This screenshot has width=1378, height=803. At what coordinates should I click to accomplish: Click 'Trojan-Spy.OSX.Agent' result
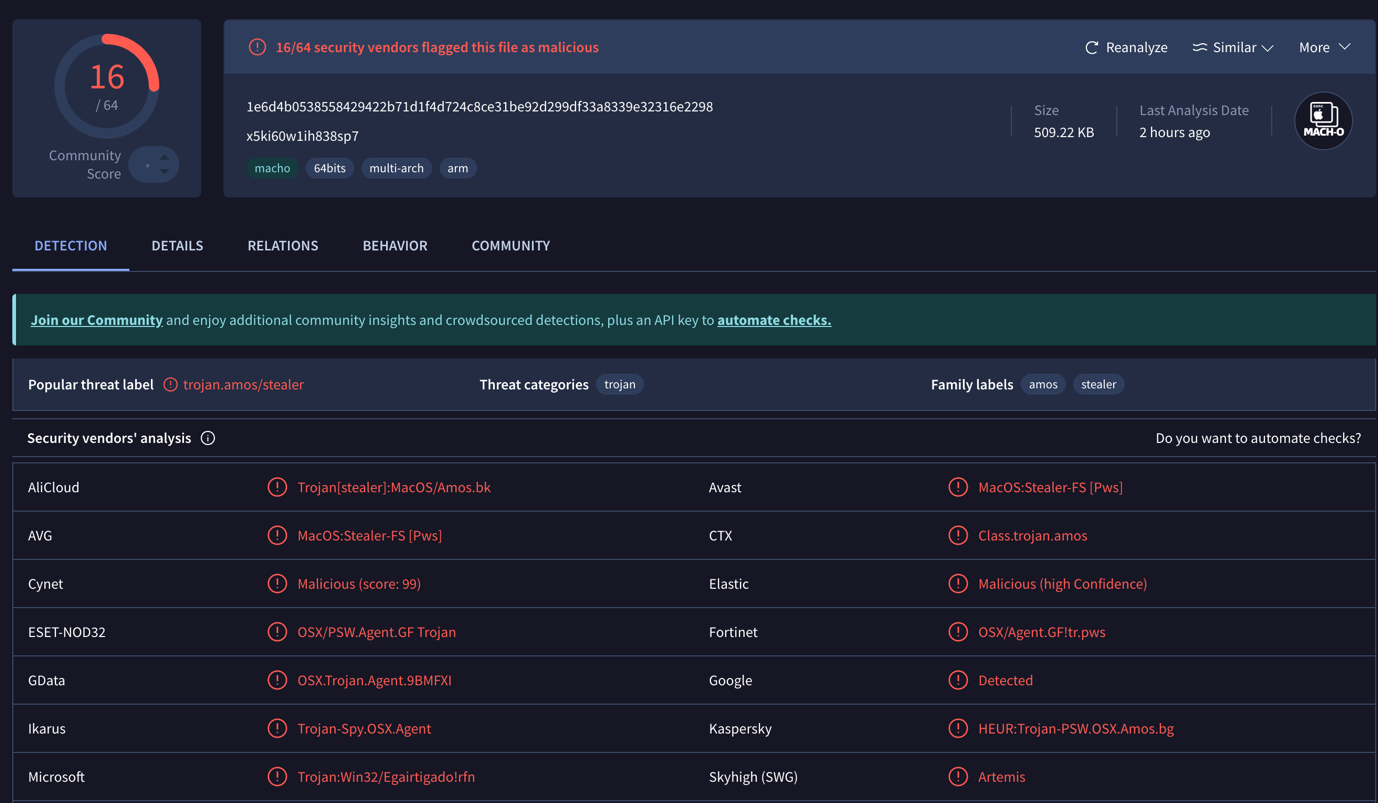click(364, 728)
